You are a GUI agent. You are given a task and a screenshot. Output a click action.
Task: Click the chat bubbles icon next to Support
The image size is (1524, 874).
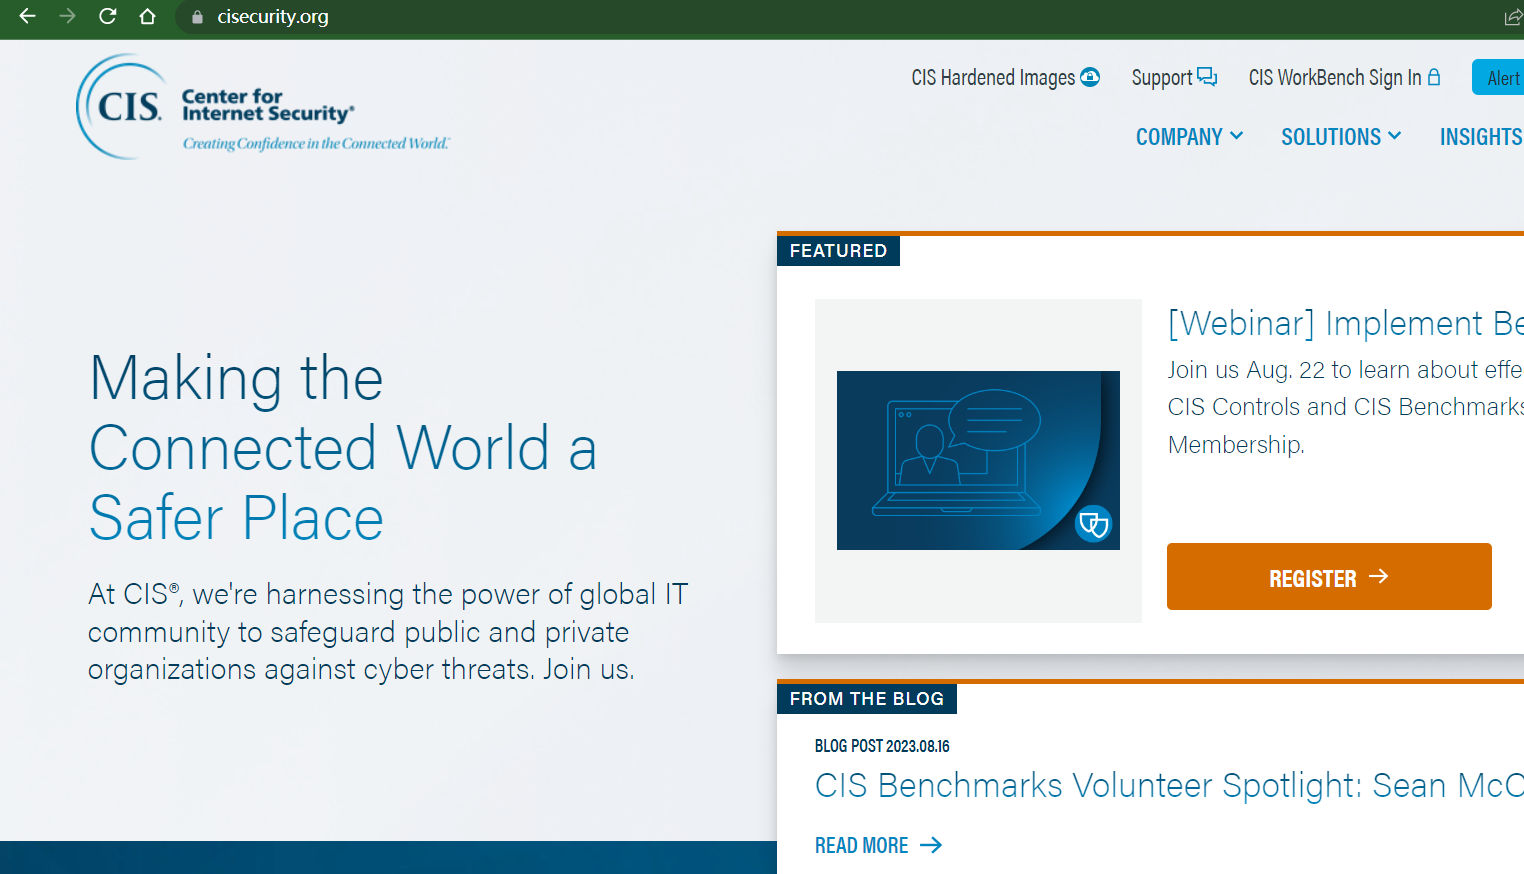[1207, 77]
